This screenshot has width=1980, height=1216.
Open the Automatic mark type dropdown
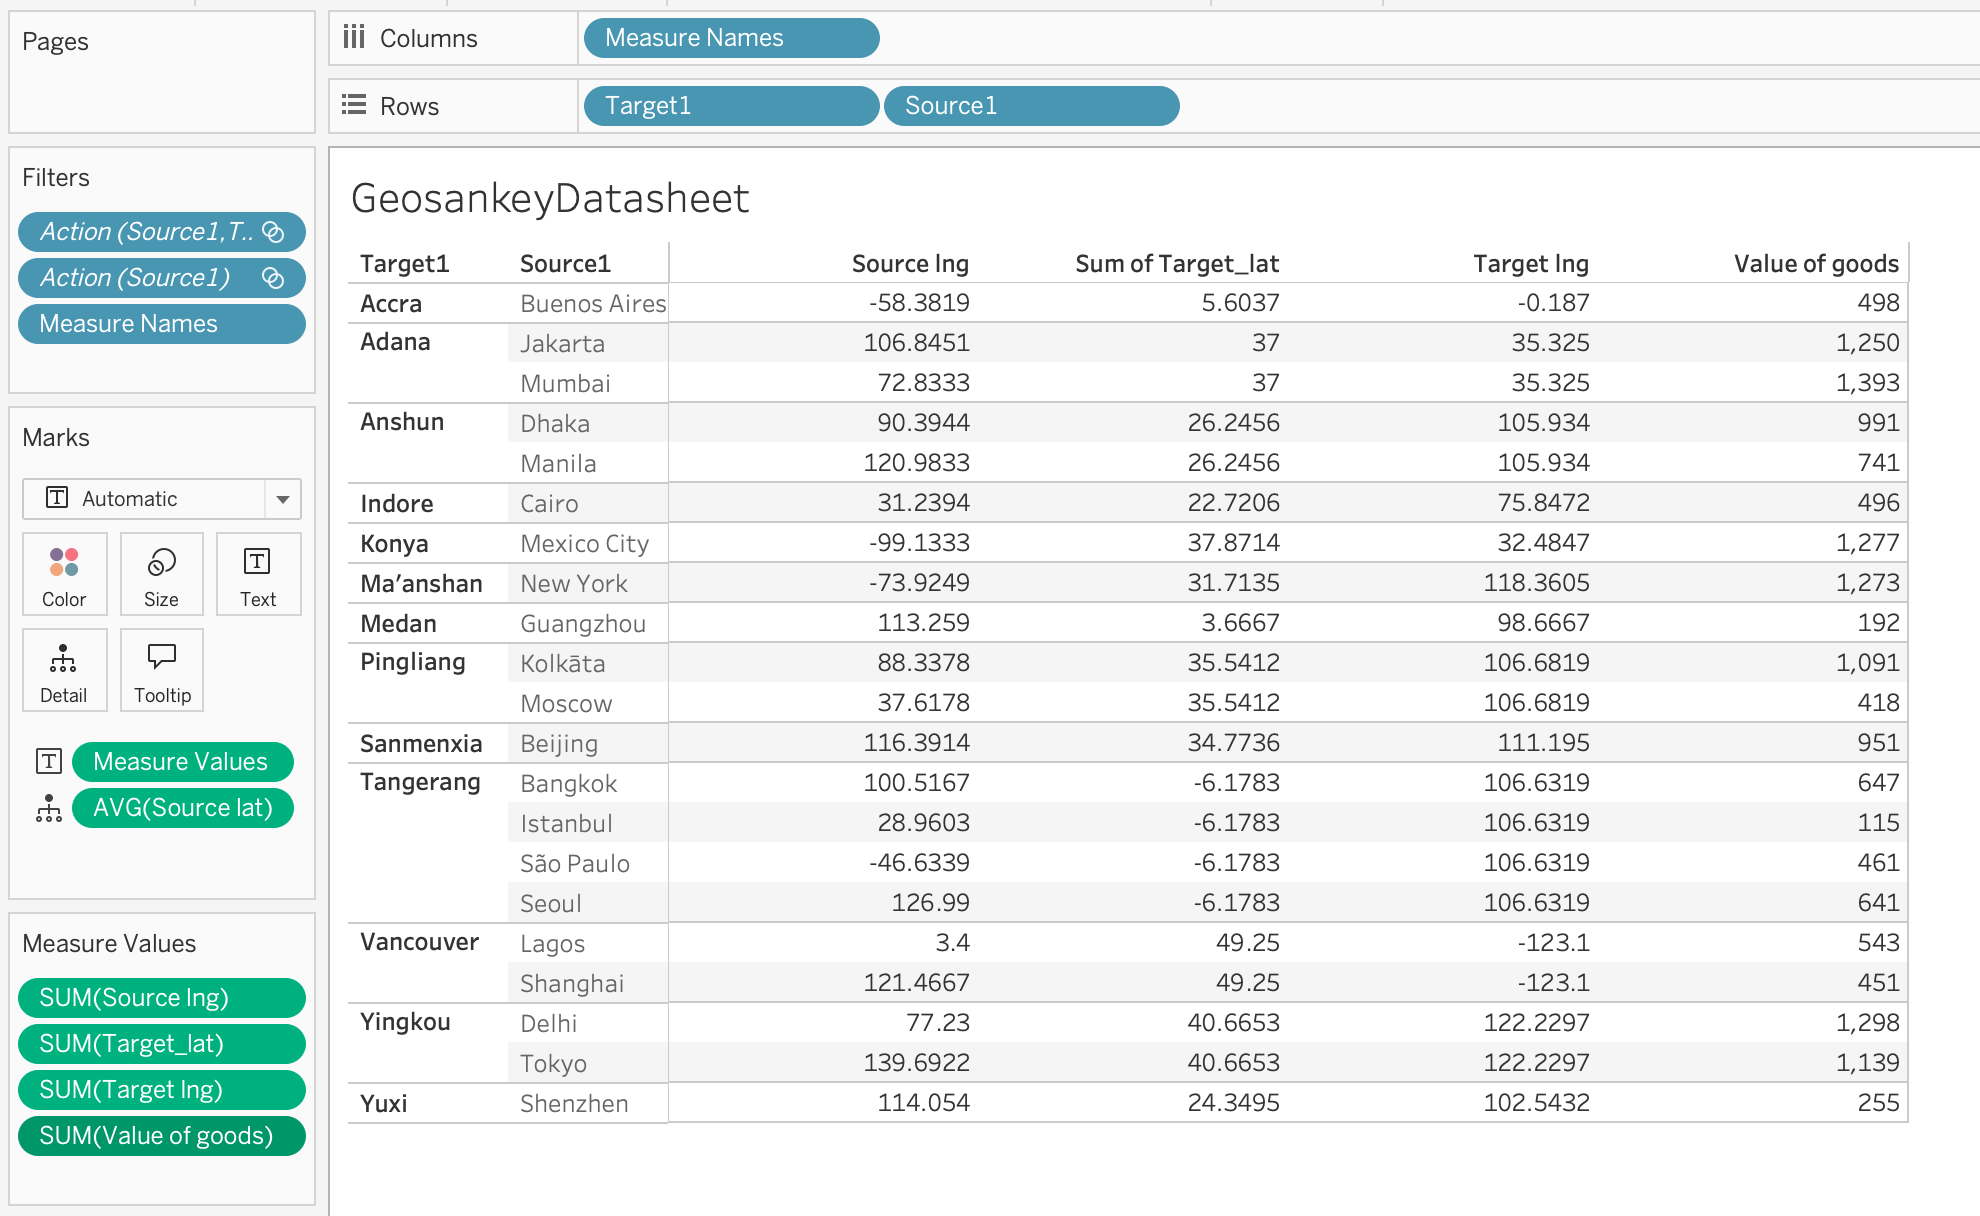[x=283, y=499]
